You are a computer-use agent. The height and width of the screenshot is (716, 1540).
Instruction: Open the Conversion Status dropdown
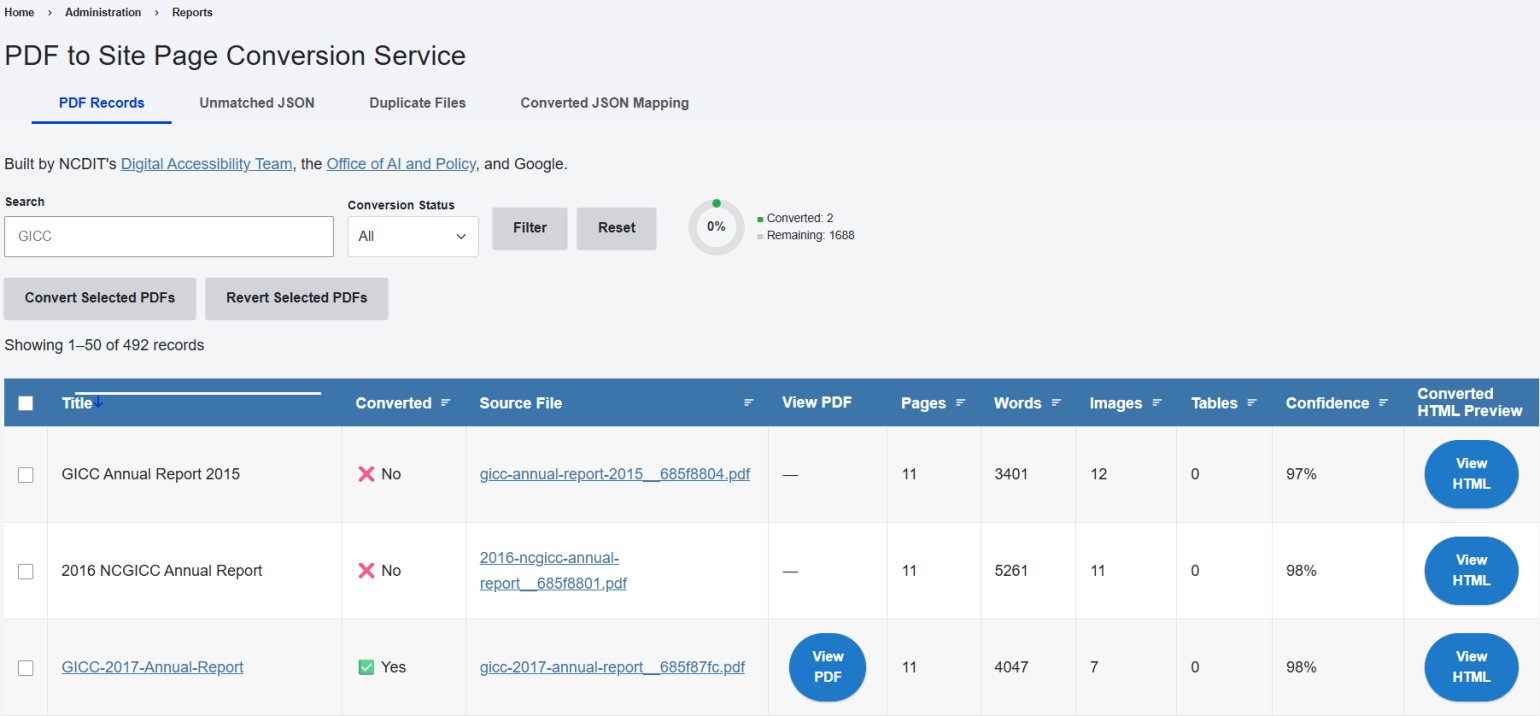click(413, 236)
